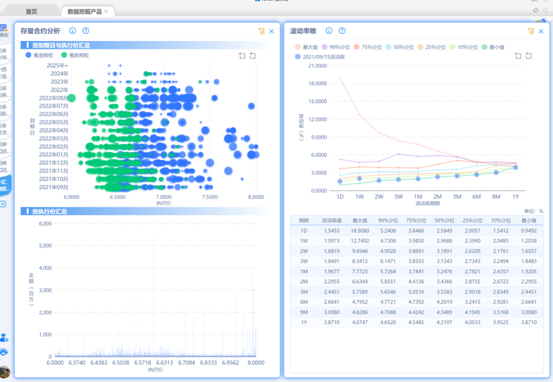Image resolution: width=553 pixels, height=382 pixels.
Task: Open the profile avatar at sidebar bottom
Action: click(5, 372)
